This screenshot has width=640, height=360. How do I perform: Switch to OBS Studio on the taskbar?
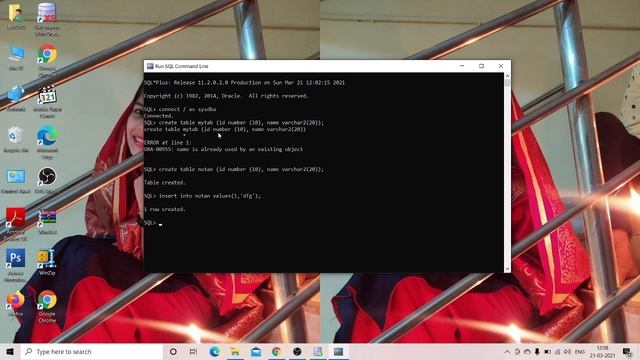(297, 351)
